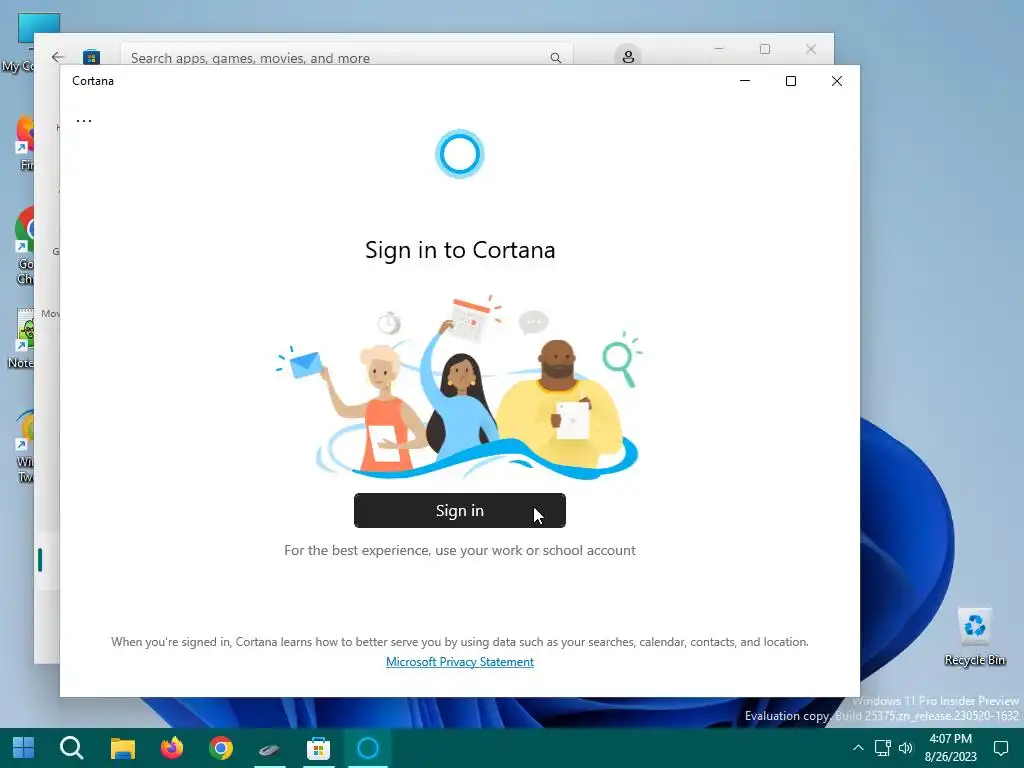The image size is (1024, 768).
Task: Open File Explorer from the taskbar
Action: point(122,748)
